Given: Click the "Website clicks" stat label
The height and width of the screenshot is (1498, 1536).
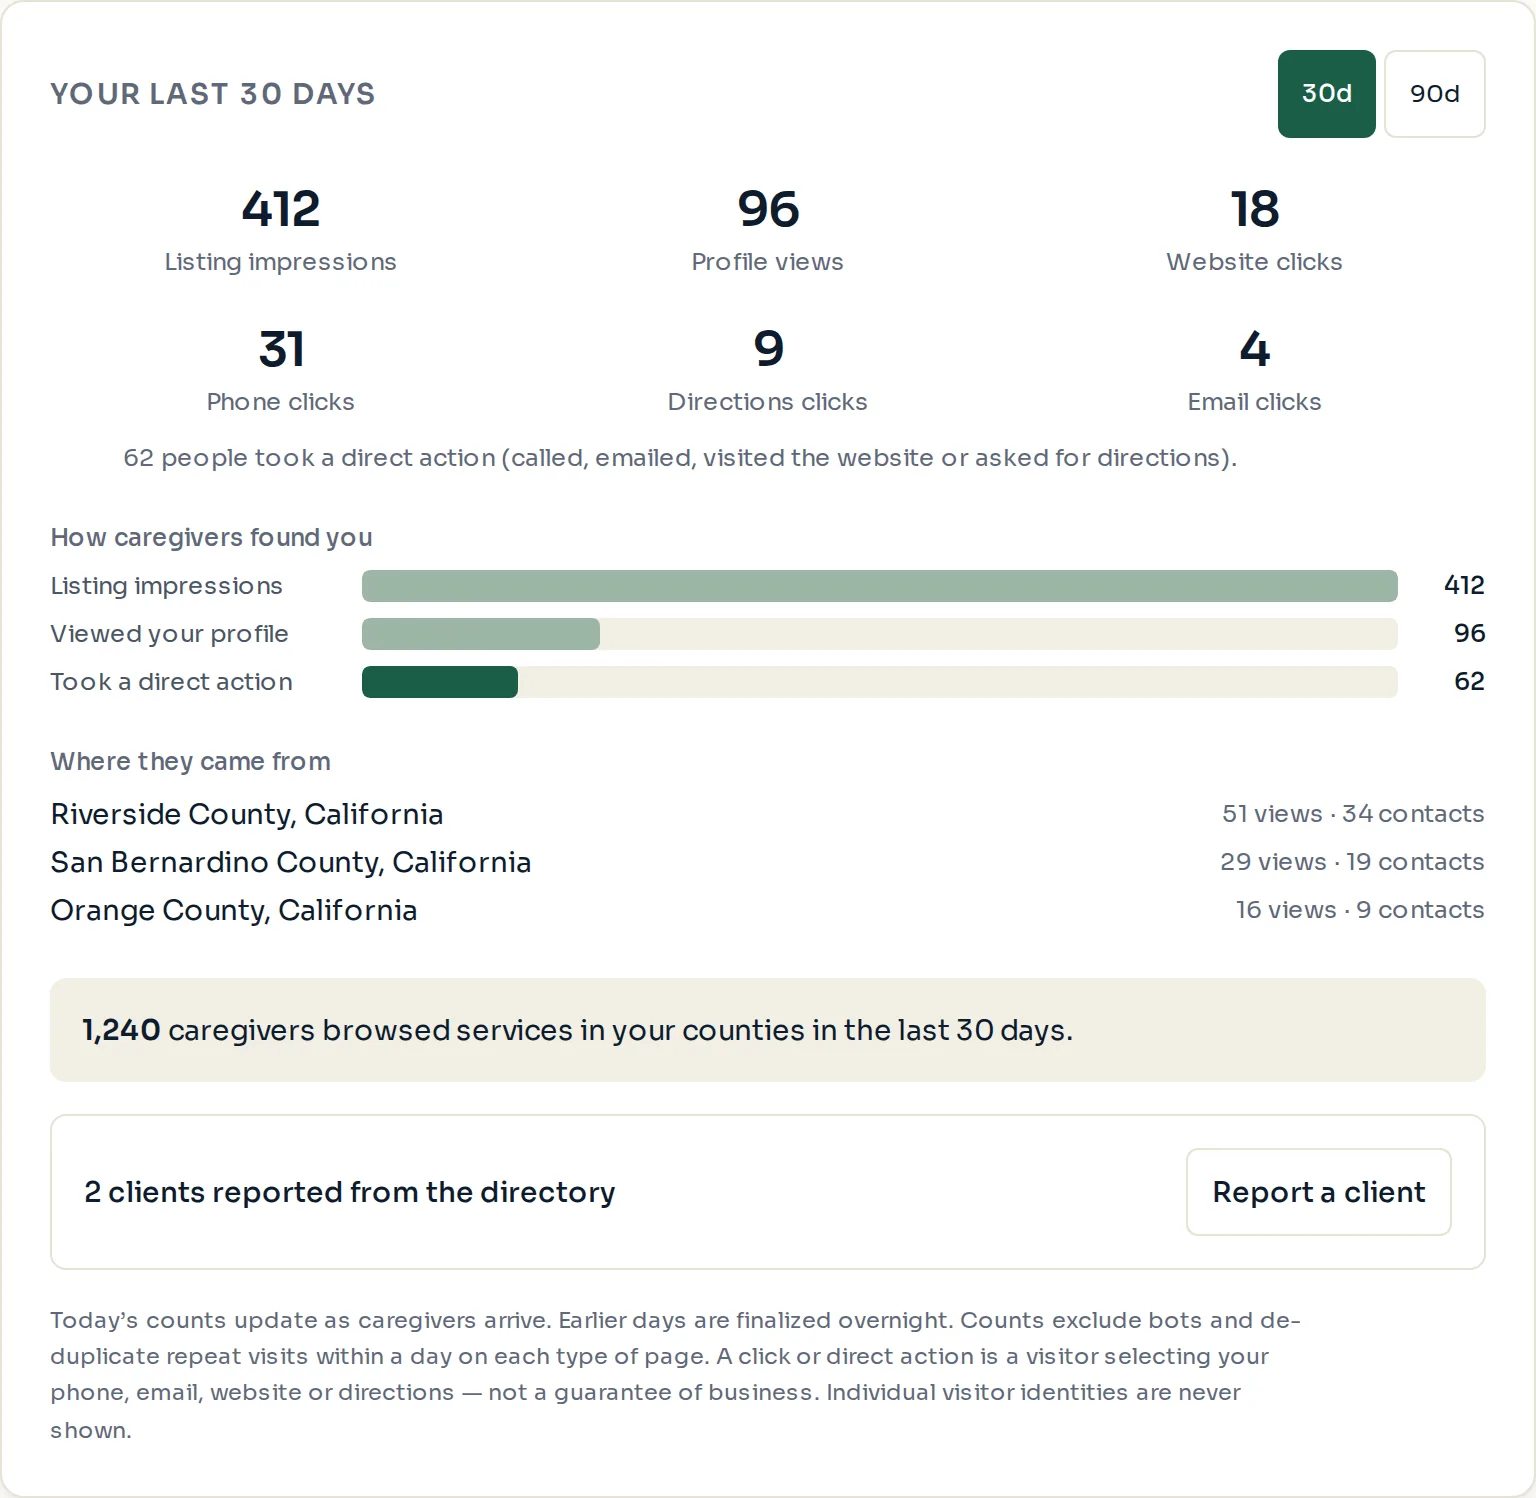Looking at the screenshot, I should click(x=1254, y=262).
